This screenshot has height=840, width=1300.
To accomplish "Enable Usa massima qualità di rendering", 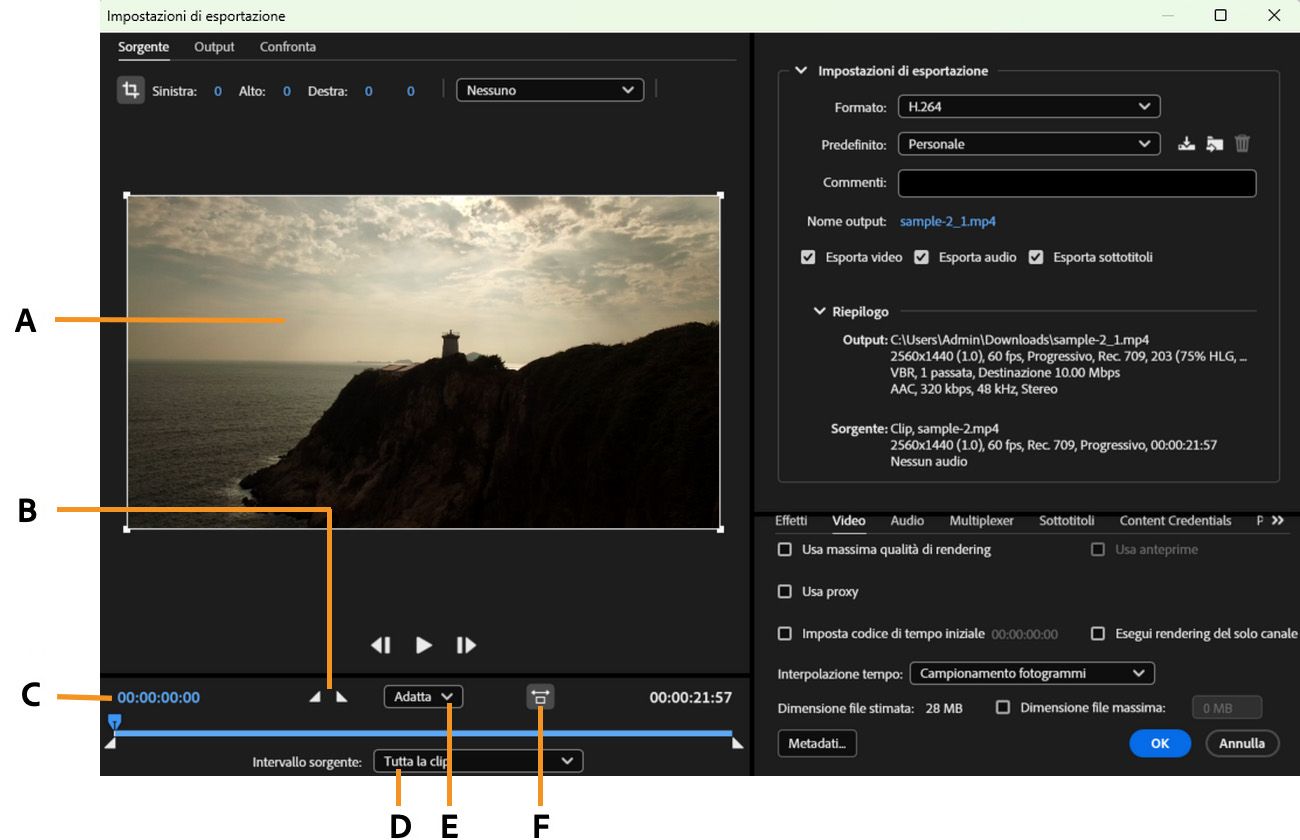I will pos(784,550).
